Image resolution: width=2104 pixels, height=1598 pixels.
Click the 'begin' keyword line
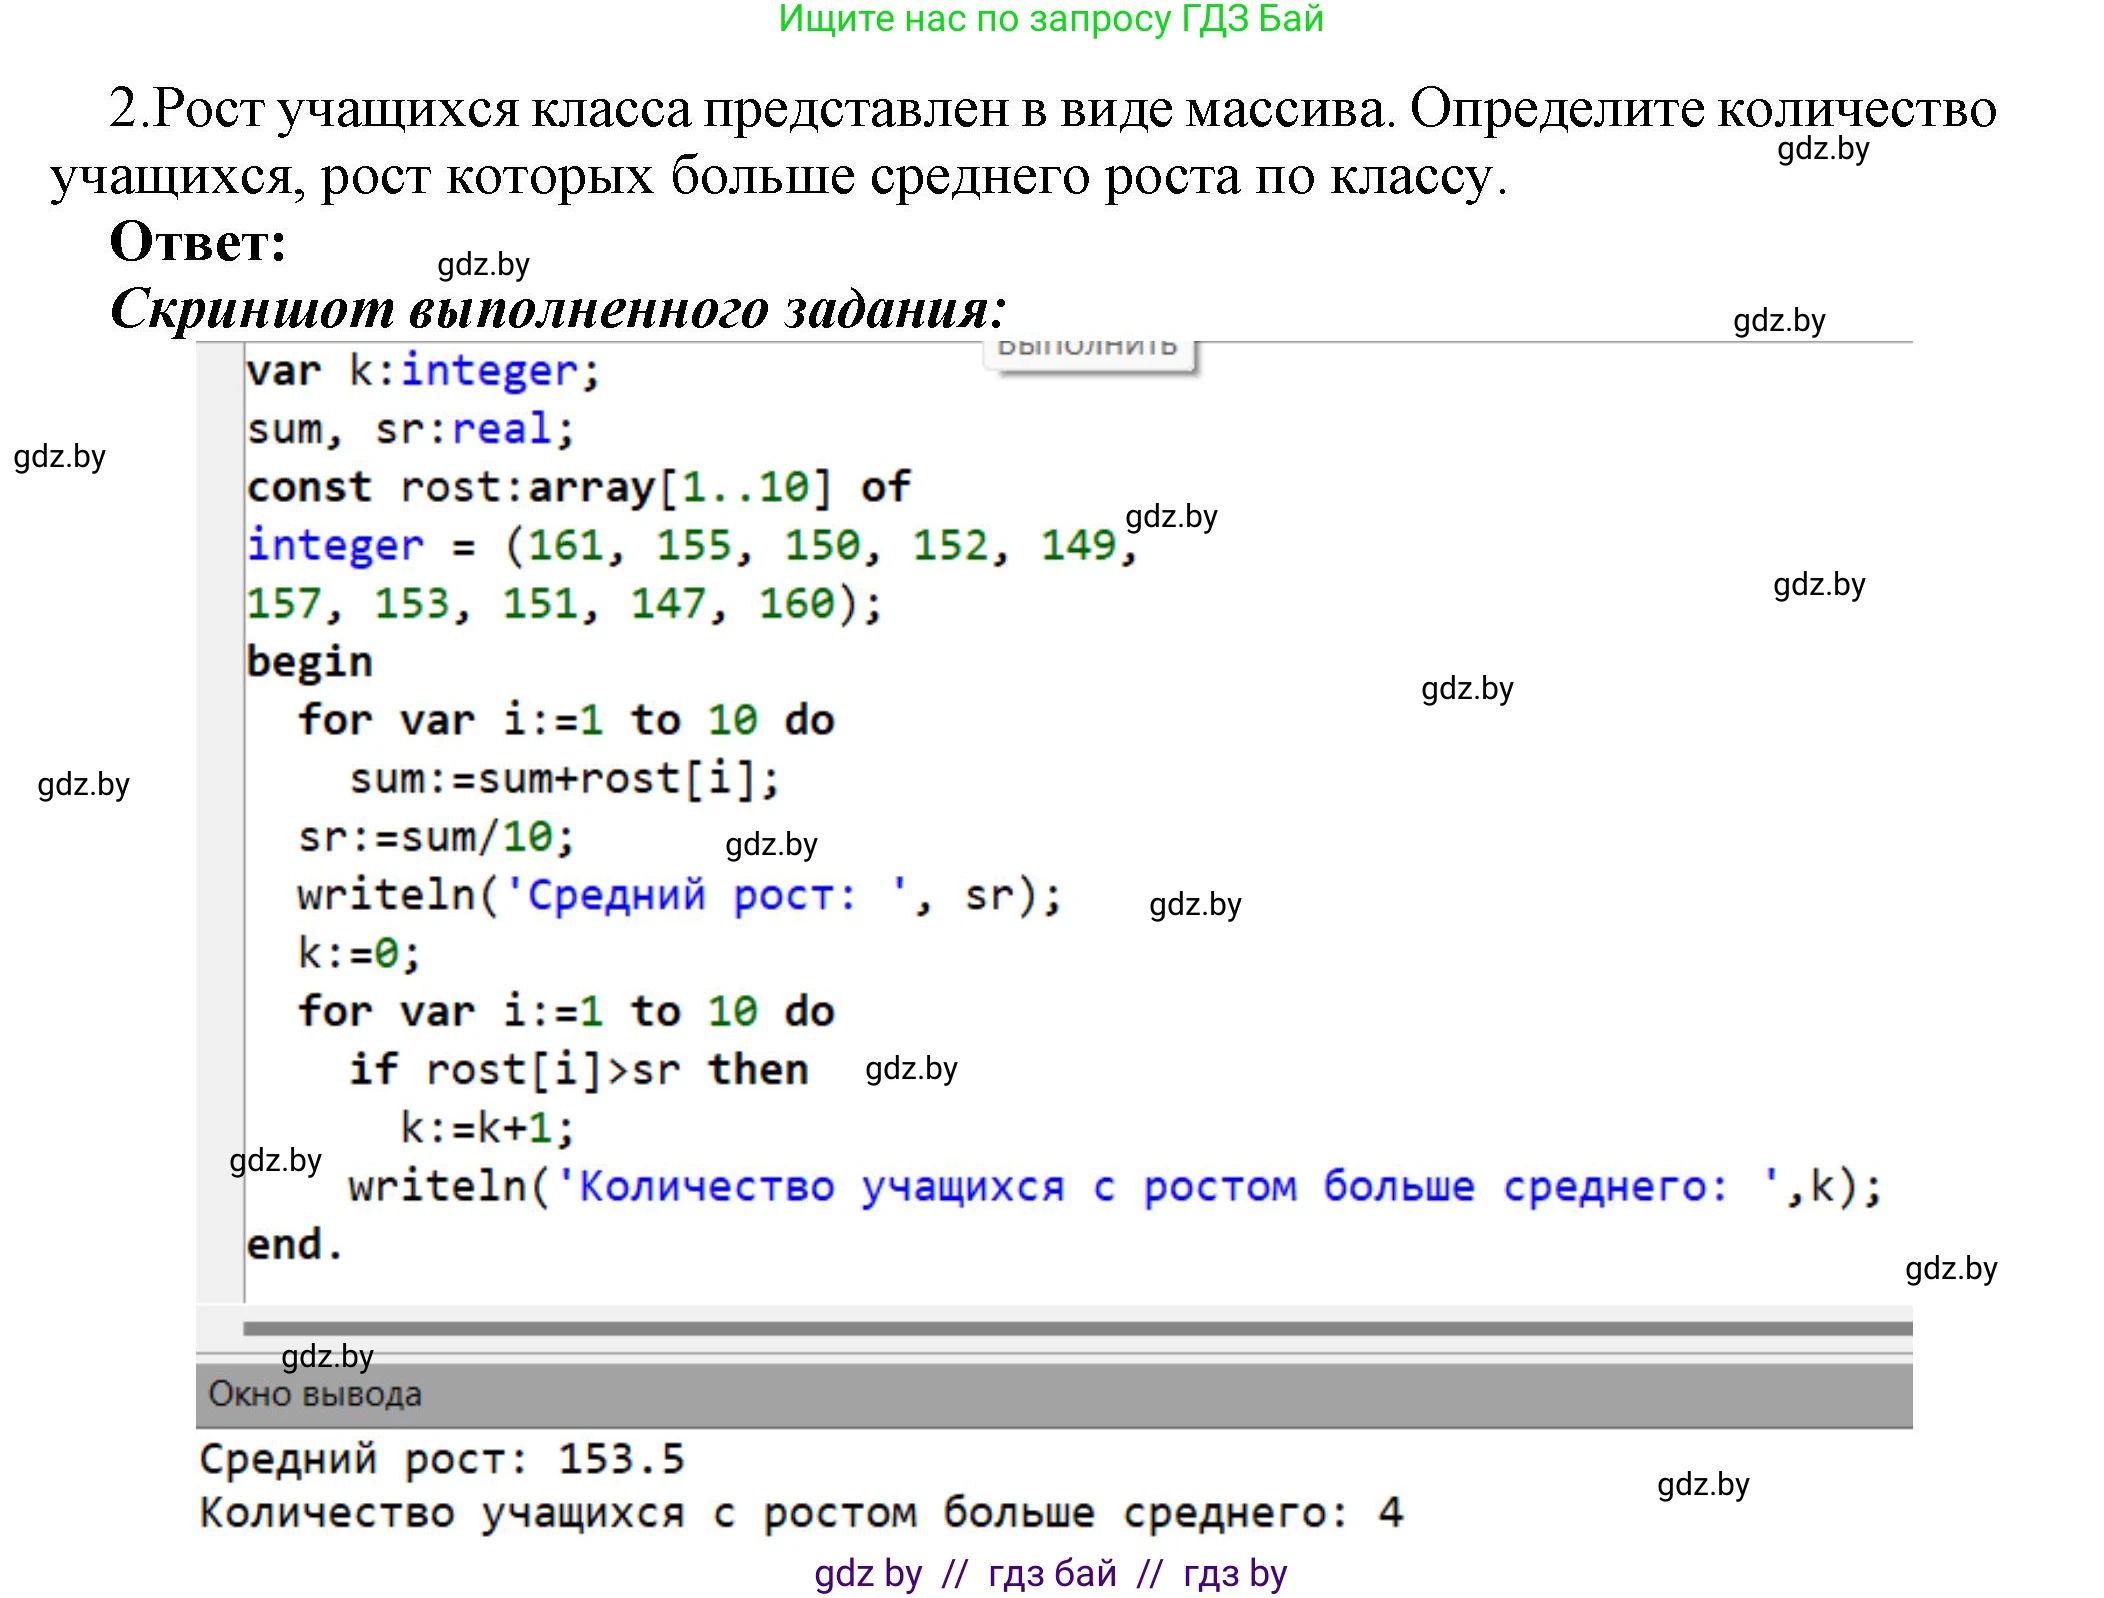[309, 662]
